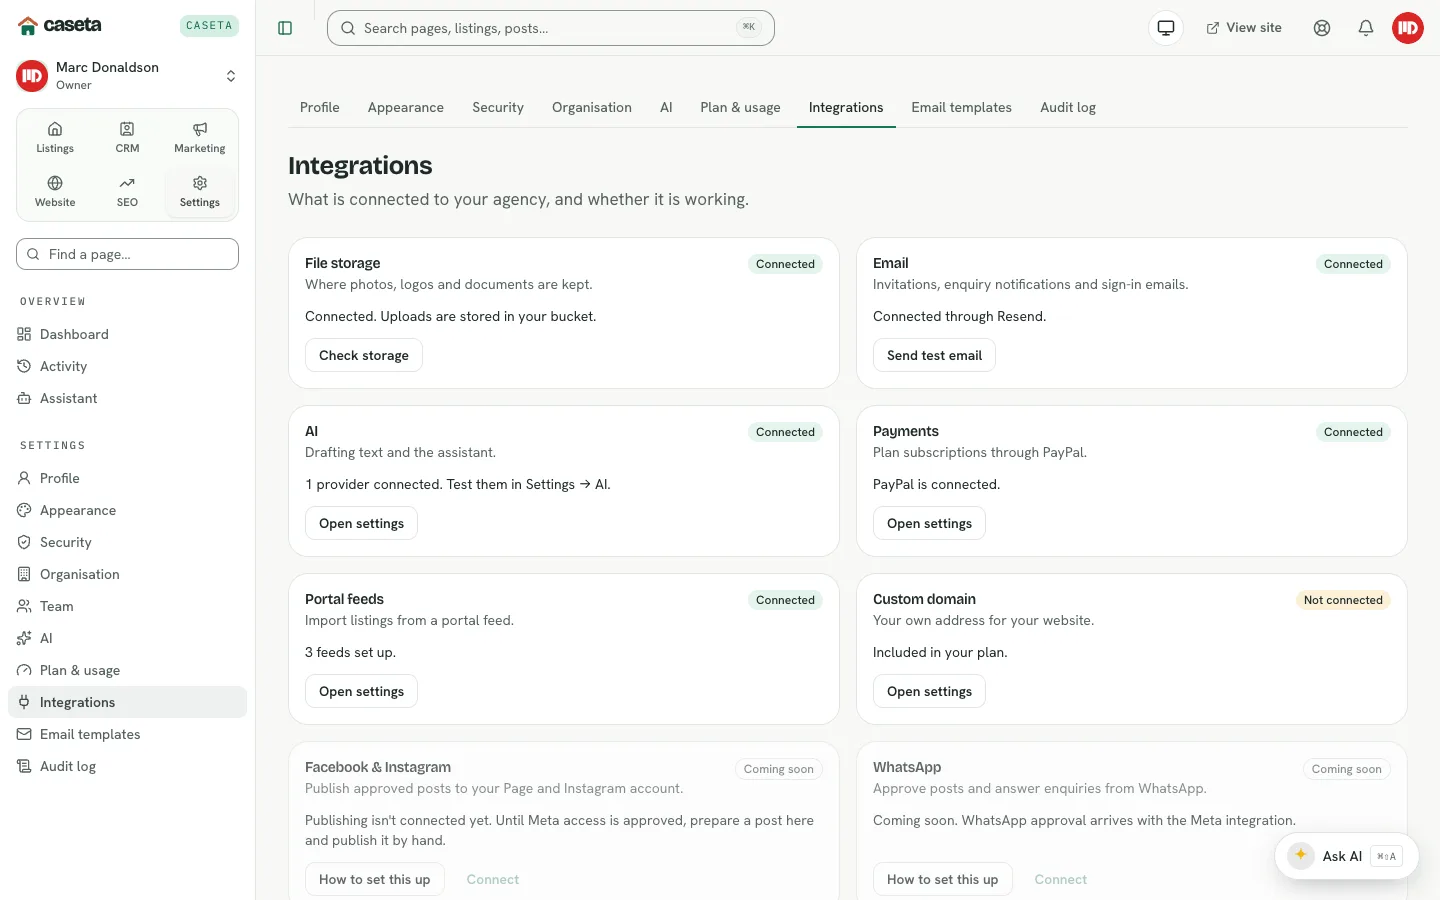1440x900 pixels.
Task: Open the CRM section icon
Action: tap(127, 137)
